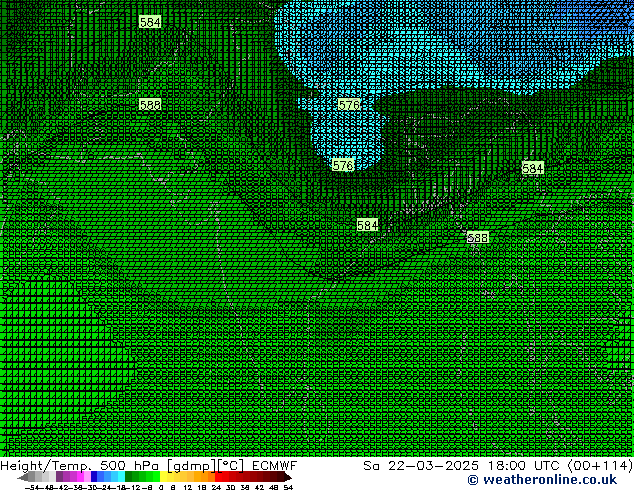Click the "54" legend value
The width and height of the screenshot is (634, 490).
tap(288, 487)
